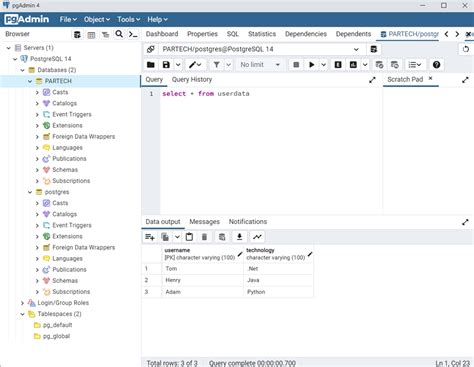Click the Delete trash icon in Data output
The width and height of the screenshot is (474, 367).
[x=204, y=237]
